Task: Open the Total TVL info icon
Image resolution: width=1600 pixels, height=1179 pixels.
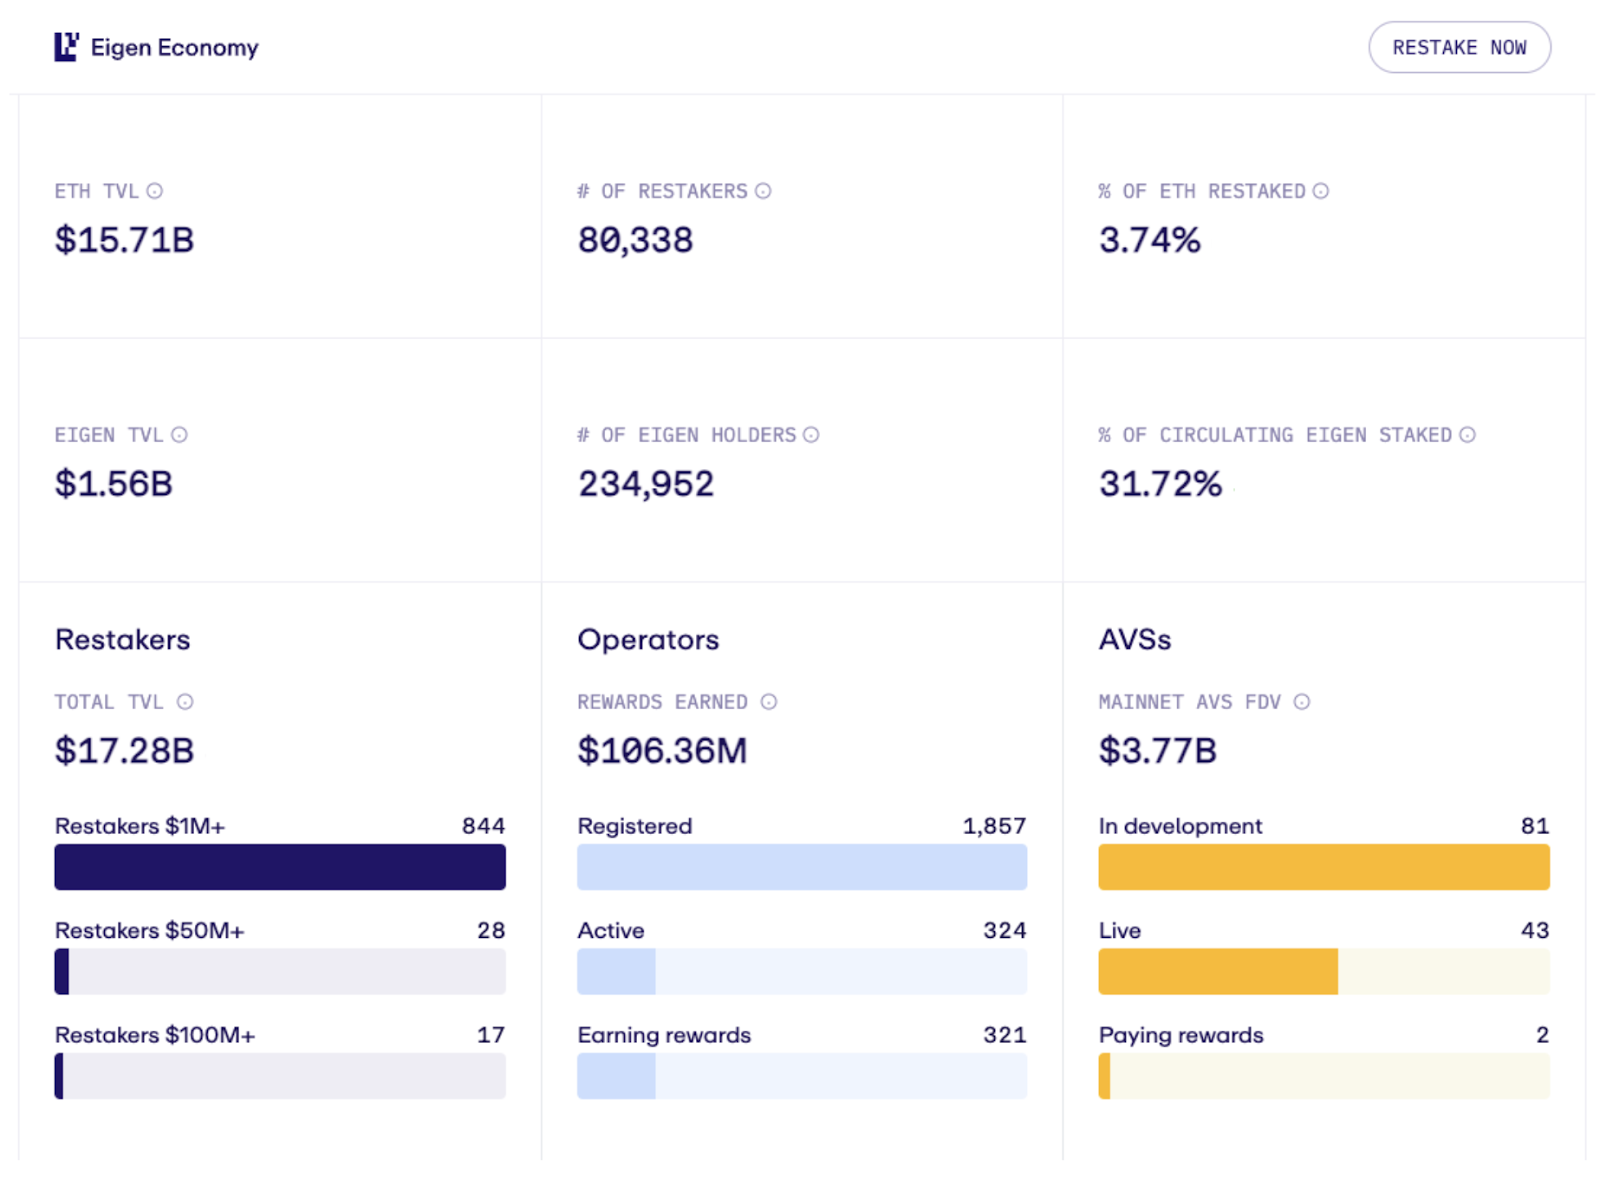Action: point(185,702)
